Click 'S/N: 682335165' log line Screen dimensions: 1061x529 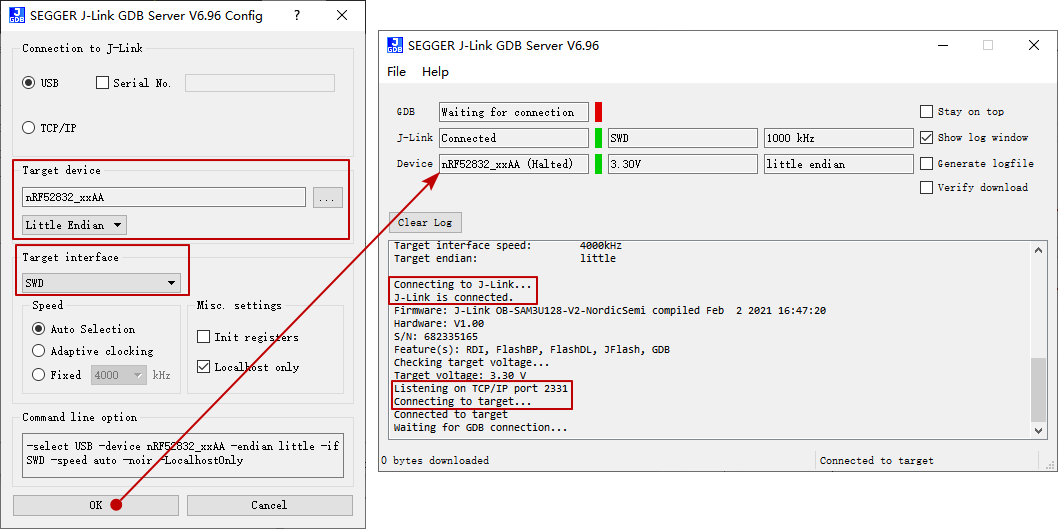coord(436,336)
